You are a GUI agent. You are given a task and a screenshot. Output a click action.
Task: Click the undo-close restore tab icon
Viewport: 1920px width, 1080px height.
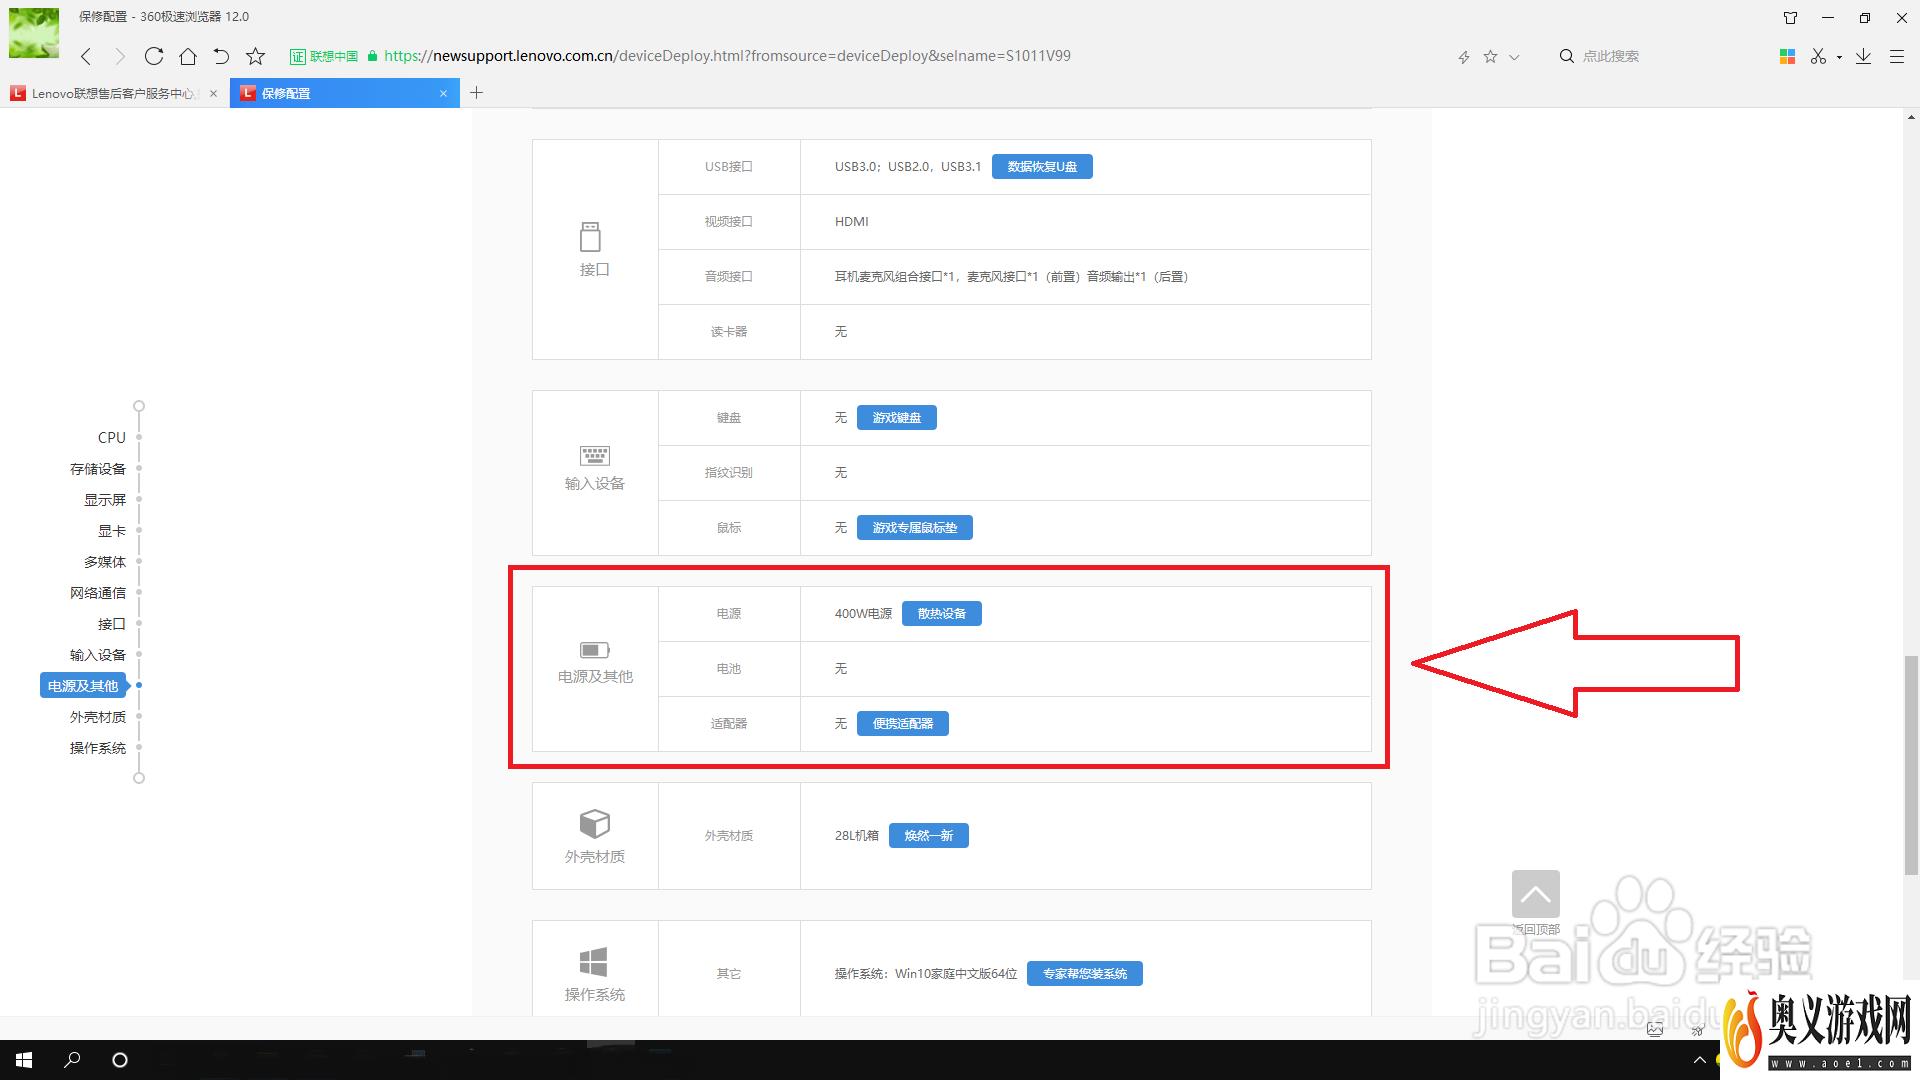(x=221, y=56)
